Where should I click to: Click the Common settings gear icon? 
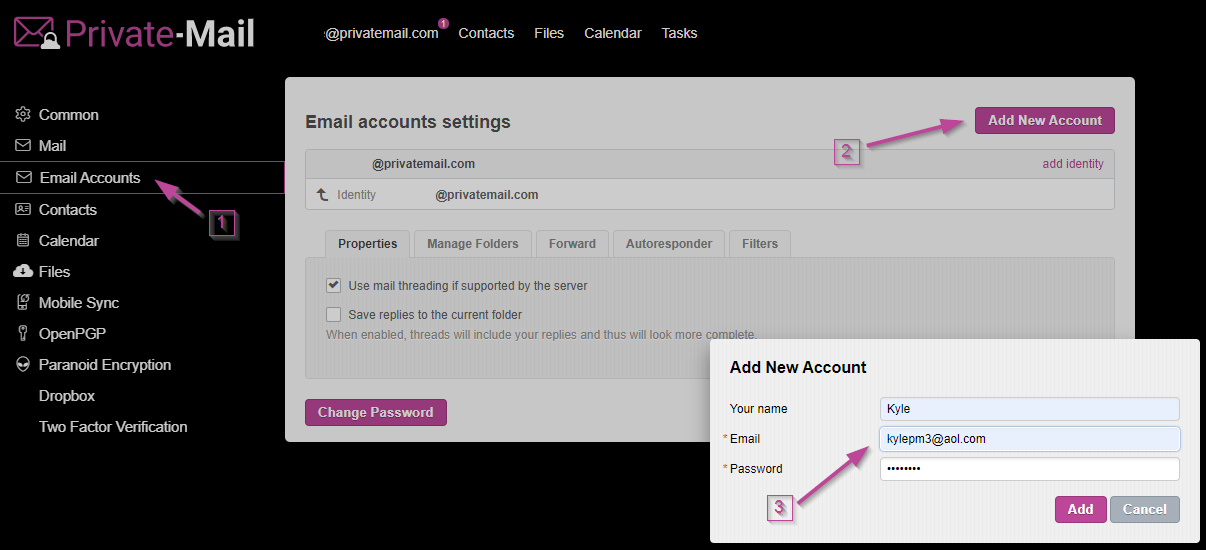pyautogui.click(x=23, y=114)
